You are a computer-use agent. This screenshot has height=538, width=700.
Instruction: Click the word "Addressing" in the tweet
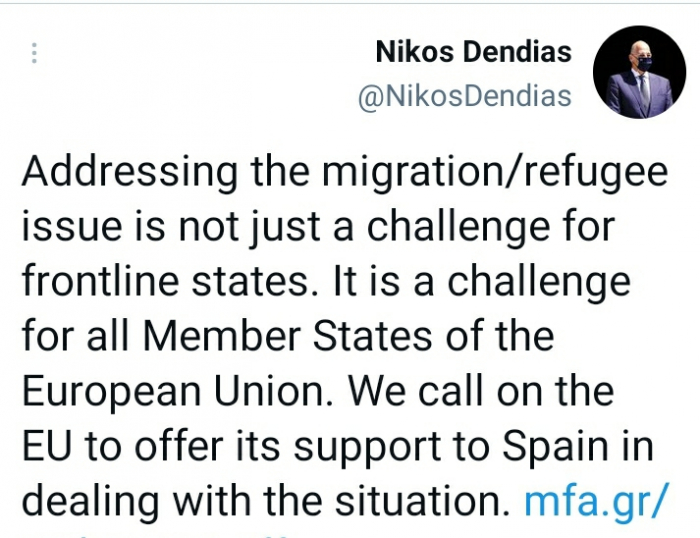pos(117,172)
